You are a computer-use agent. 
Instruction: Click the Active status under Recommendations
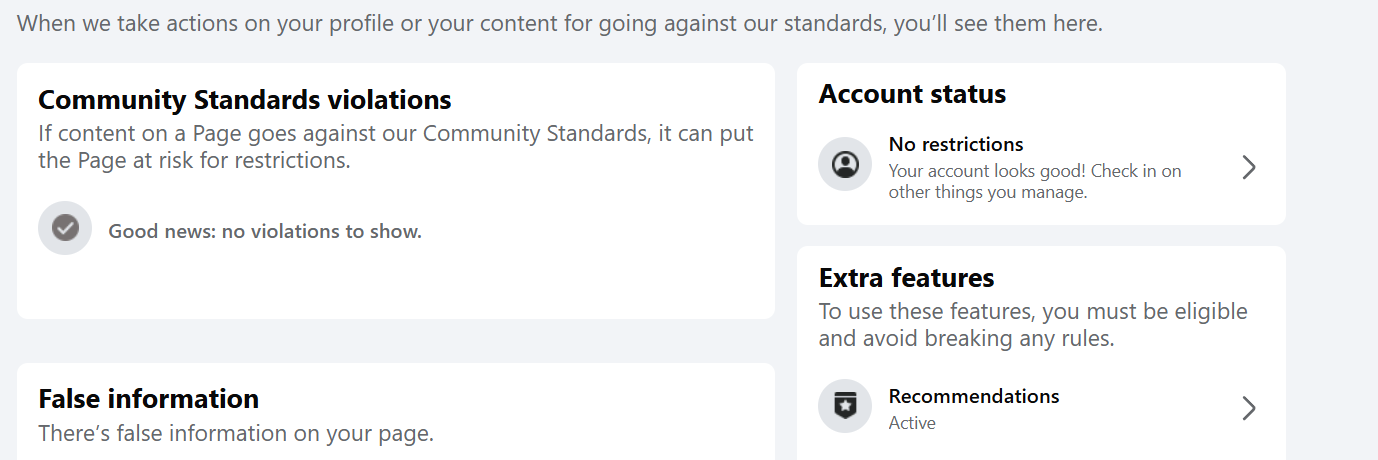tap(912, 423)
